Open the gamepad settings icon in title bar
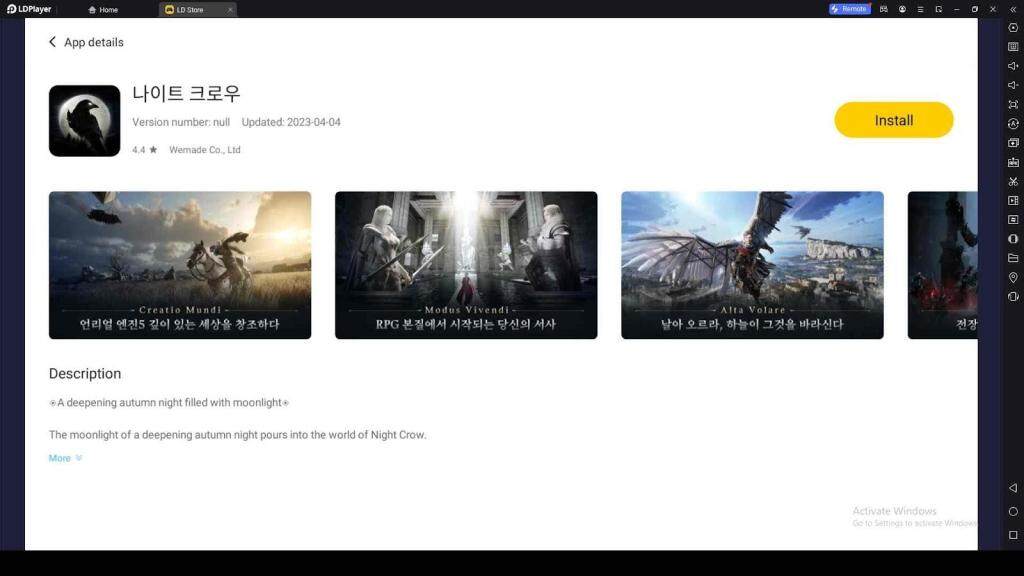 (884, 9)
